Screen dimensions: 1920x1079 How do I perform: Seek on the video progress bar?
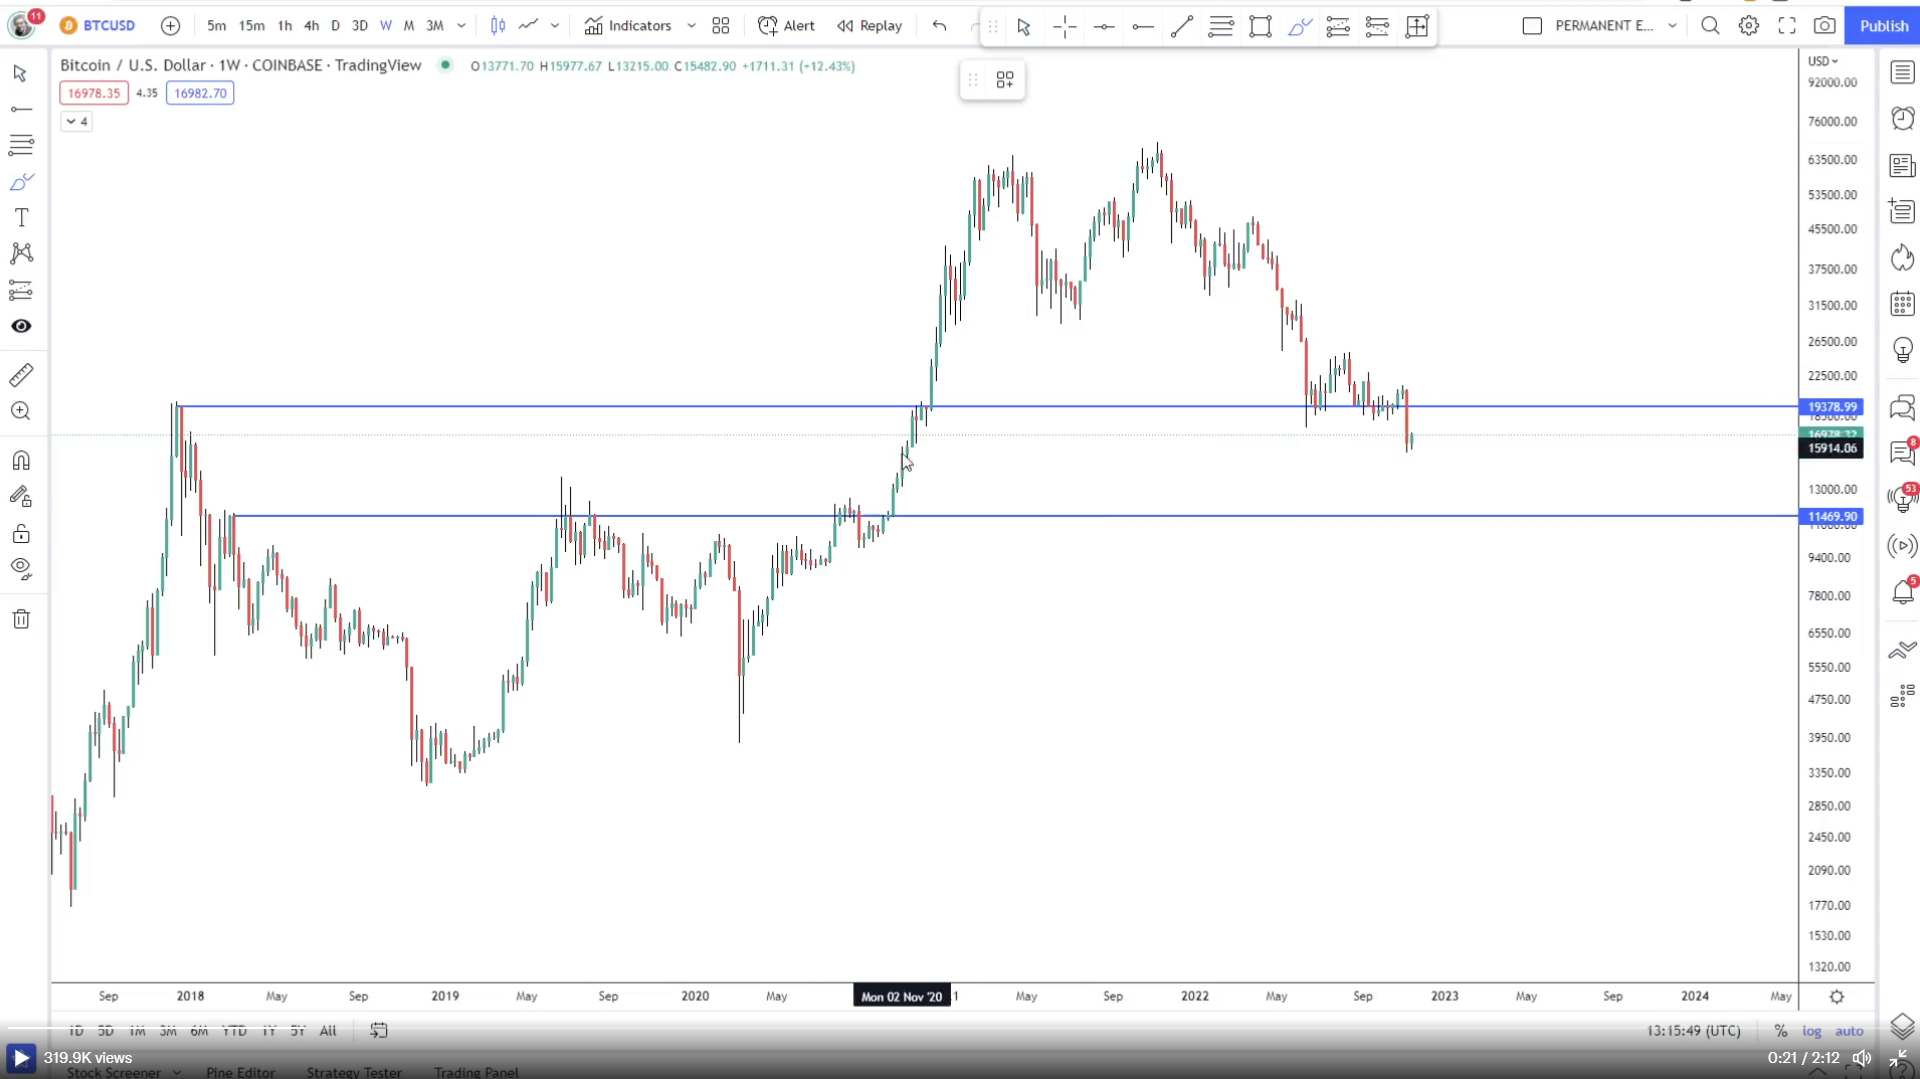pyautogui.click(x=960, y=1027)
